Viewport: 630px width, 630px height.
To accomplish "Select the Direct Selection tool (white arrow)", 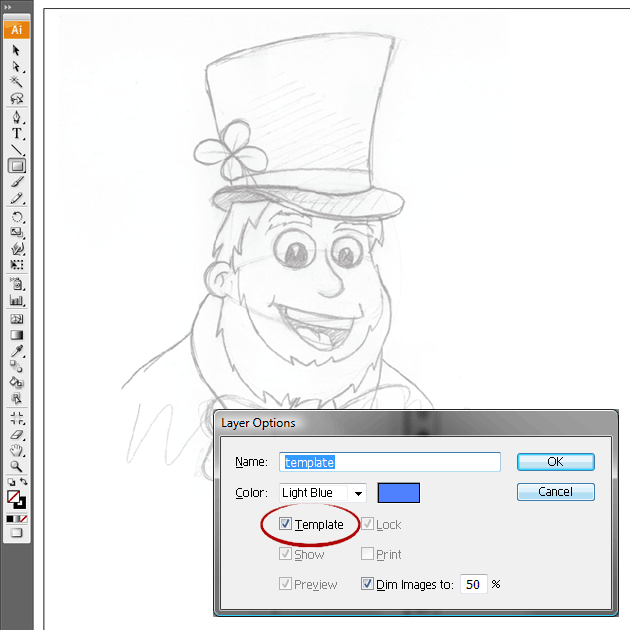I will (x=16, y=66).
